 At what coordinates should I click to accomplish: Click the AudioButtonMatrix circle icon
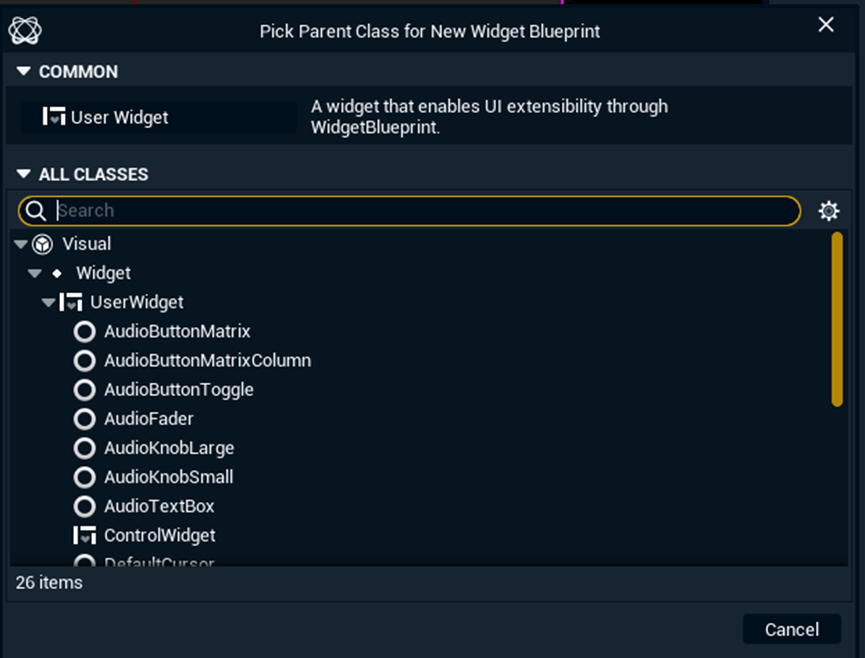(85, 331)
